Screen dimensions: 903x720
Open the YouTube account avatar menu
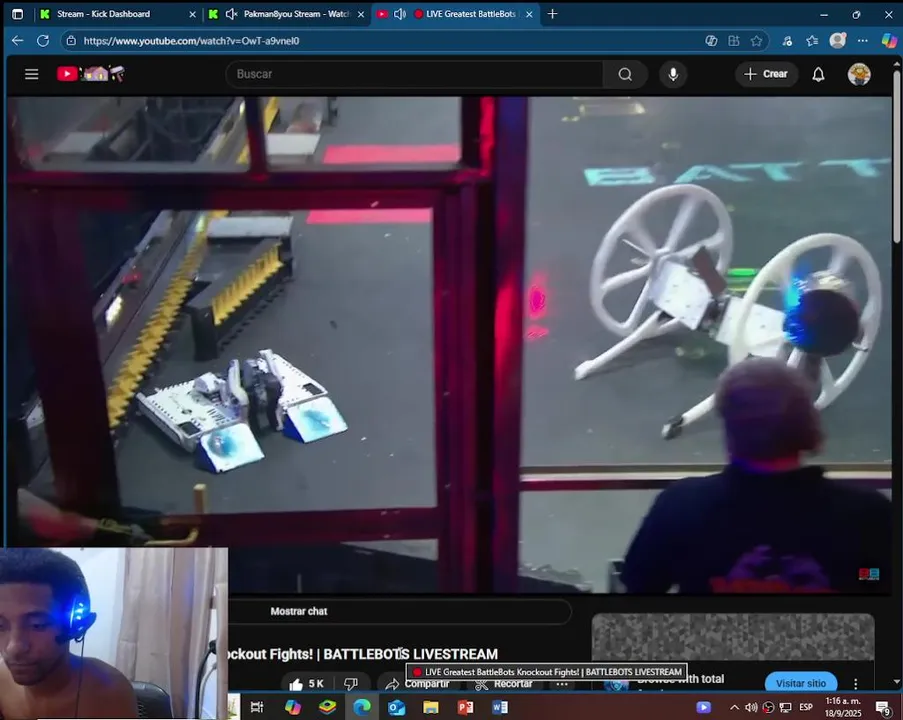859,74
